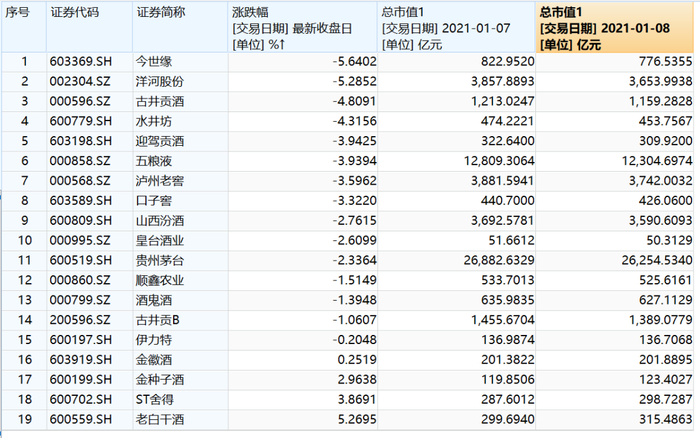Click the ST舍得 name cell
Image resolution: width=700 pixels, height=438 pixels.
click(180, 400)
